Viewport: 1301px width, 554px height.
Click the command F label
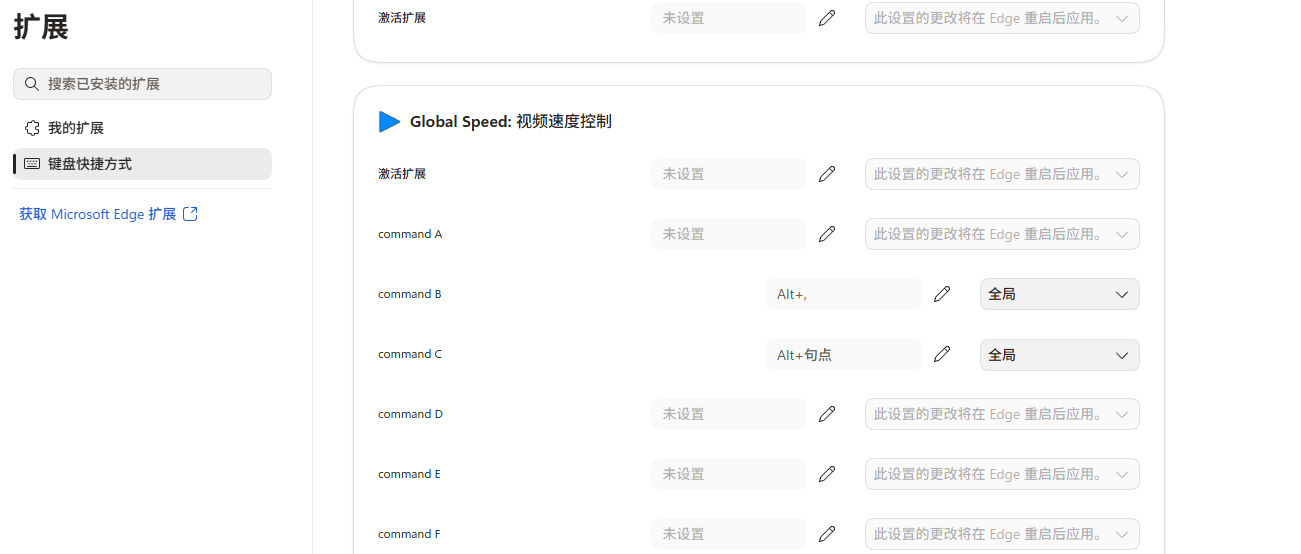coord(409,534)
